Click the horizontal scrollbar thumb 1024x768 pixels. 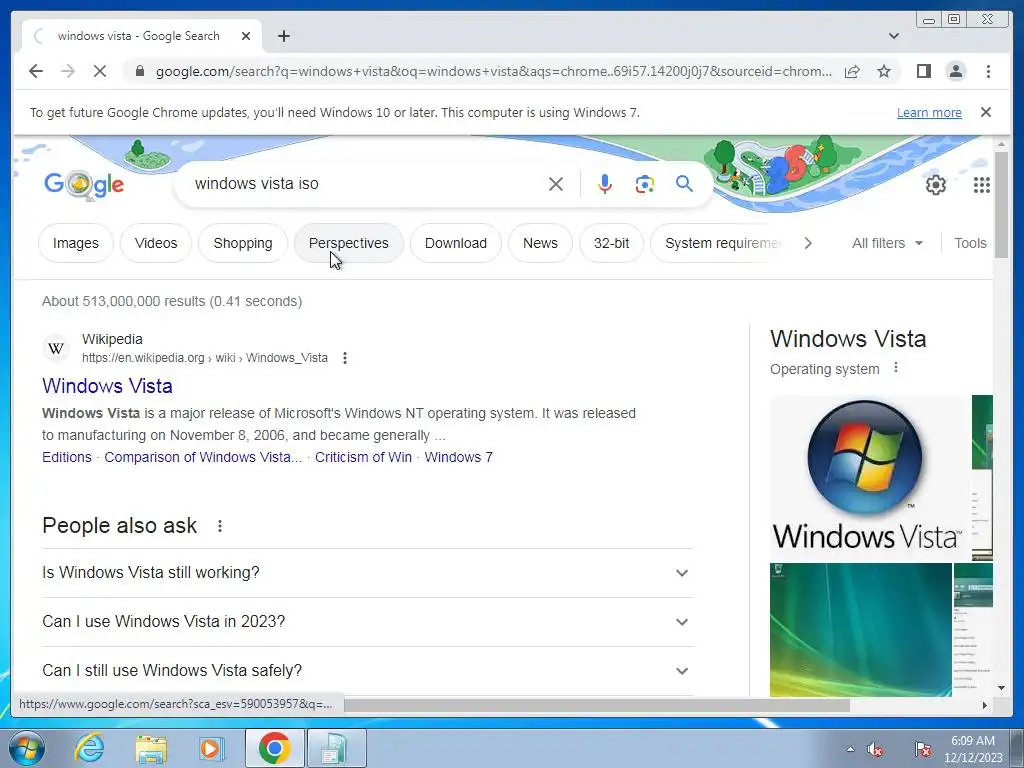[x=597, y=705]
